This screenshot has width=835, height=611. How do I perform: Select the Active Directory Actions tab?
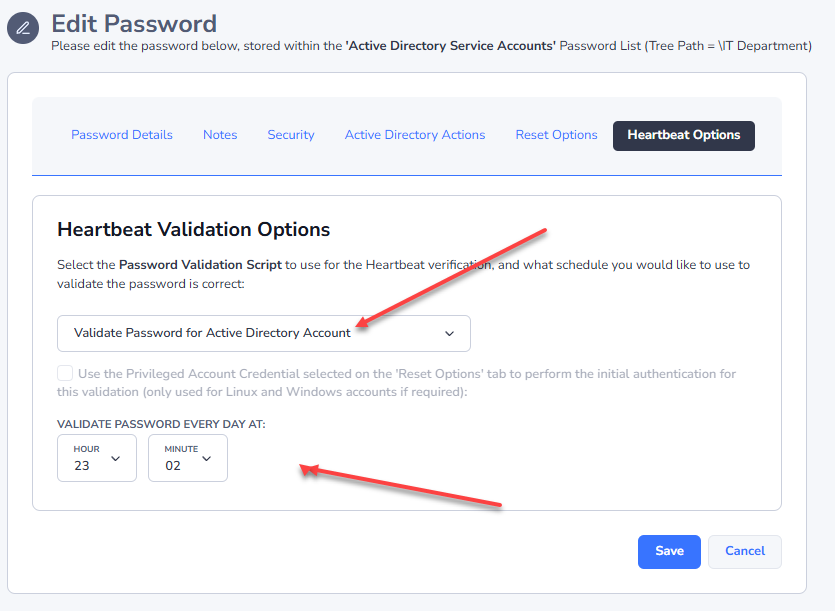click(415, 135)
